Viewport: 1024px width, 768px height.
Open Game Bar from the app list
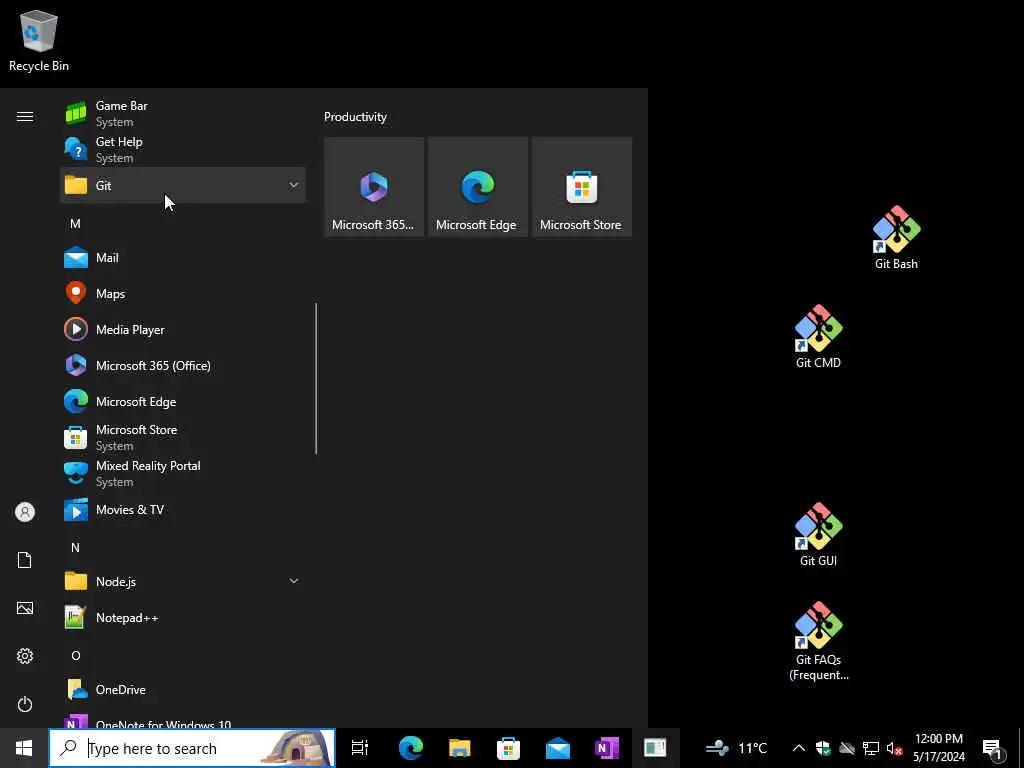pos(183,114)
